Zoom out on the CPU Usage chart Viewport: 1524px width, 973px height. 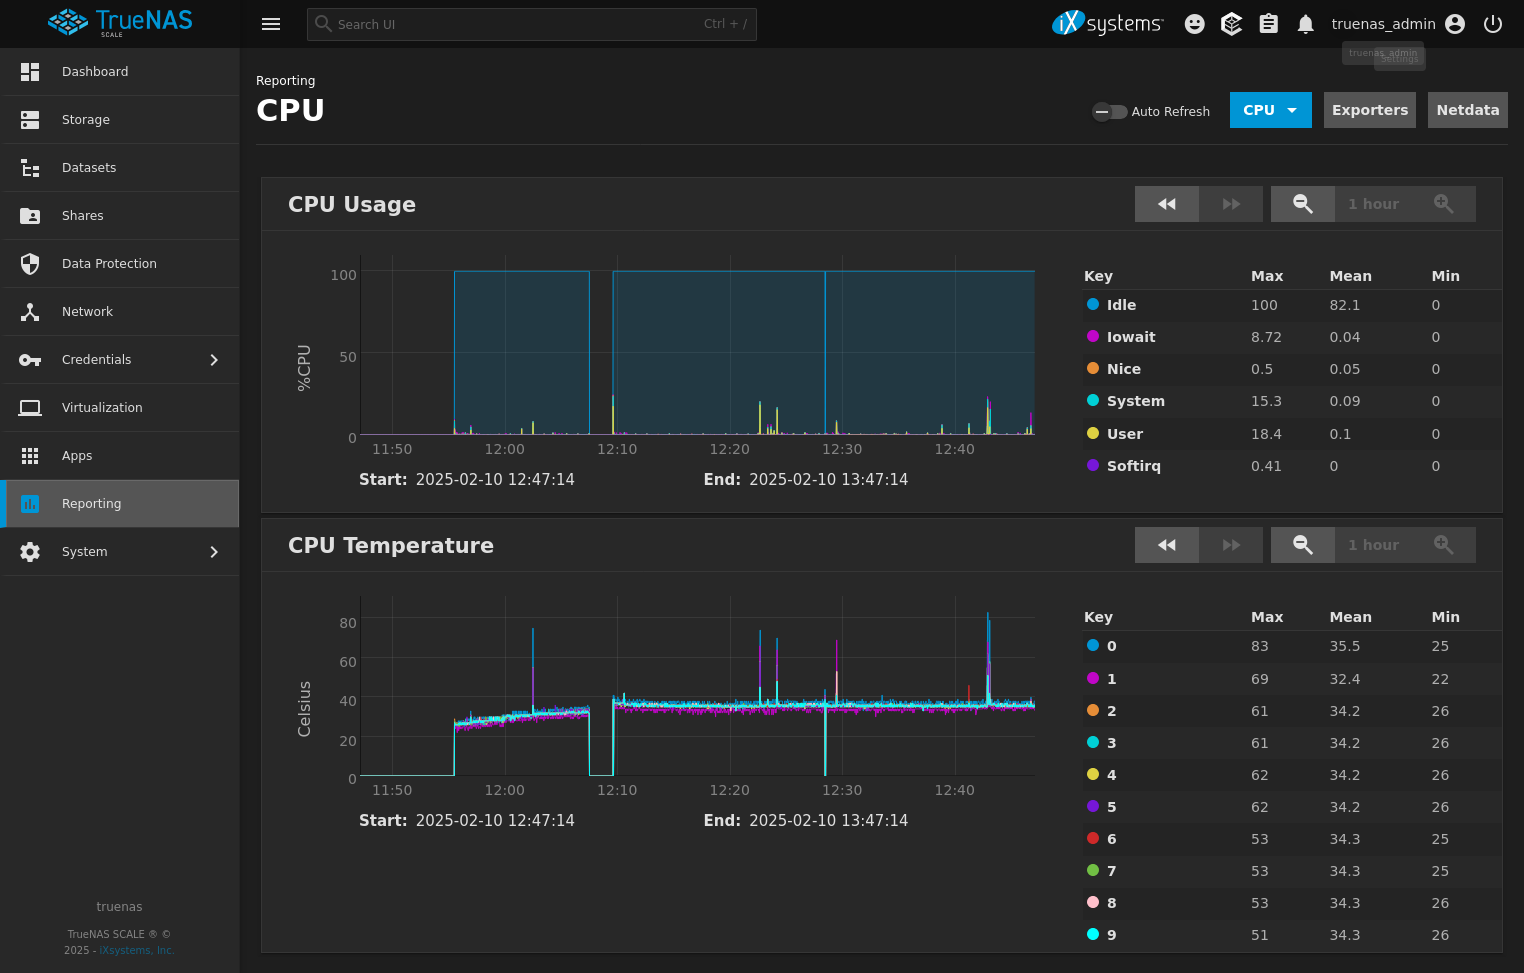[1302, 203]
